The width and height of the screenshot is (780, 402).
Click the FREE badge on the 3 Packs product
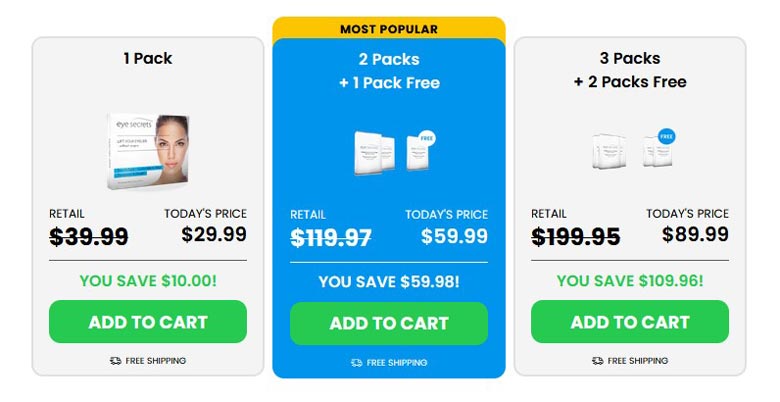coord(667,136)
